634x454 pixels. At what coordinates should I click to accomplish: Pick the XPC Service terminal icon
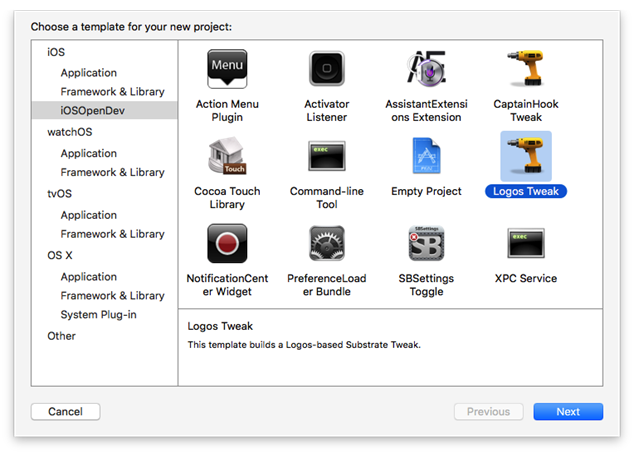click(x=526, y=243)
